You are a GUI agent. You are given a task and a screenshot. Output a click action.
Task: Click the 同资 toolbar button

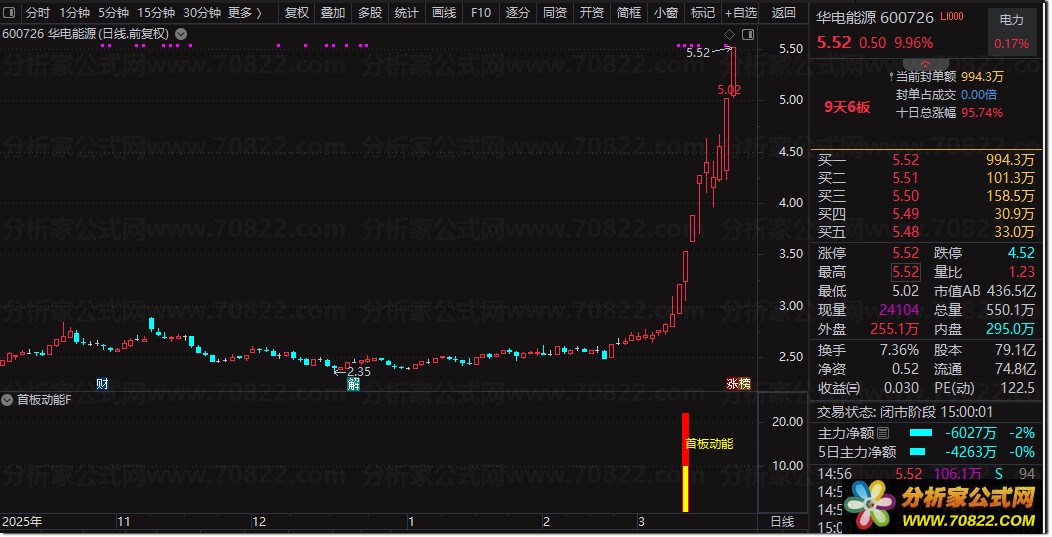[x=555, y=13]
